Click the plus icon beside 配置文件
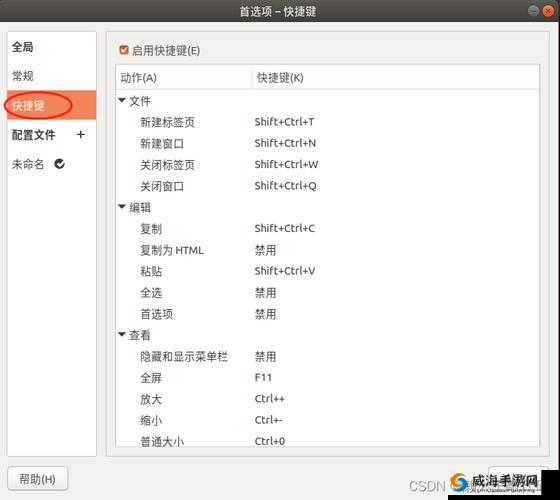 [81, 134]
